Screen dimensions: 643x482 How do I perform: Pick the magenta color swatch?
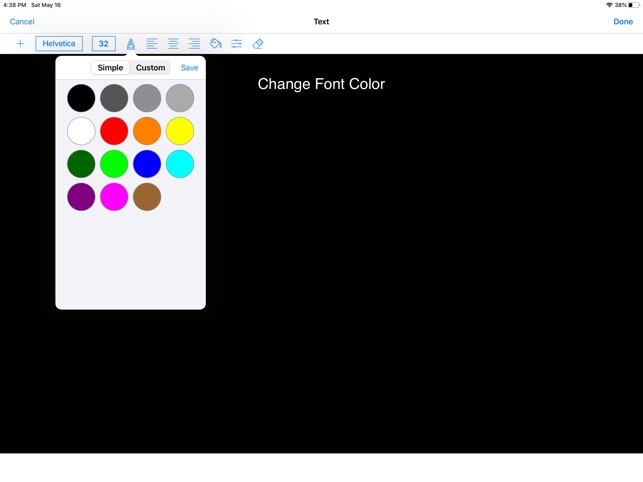coord(114,197)
